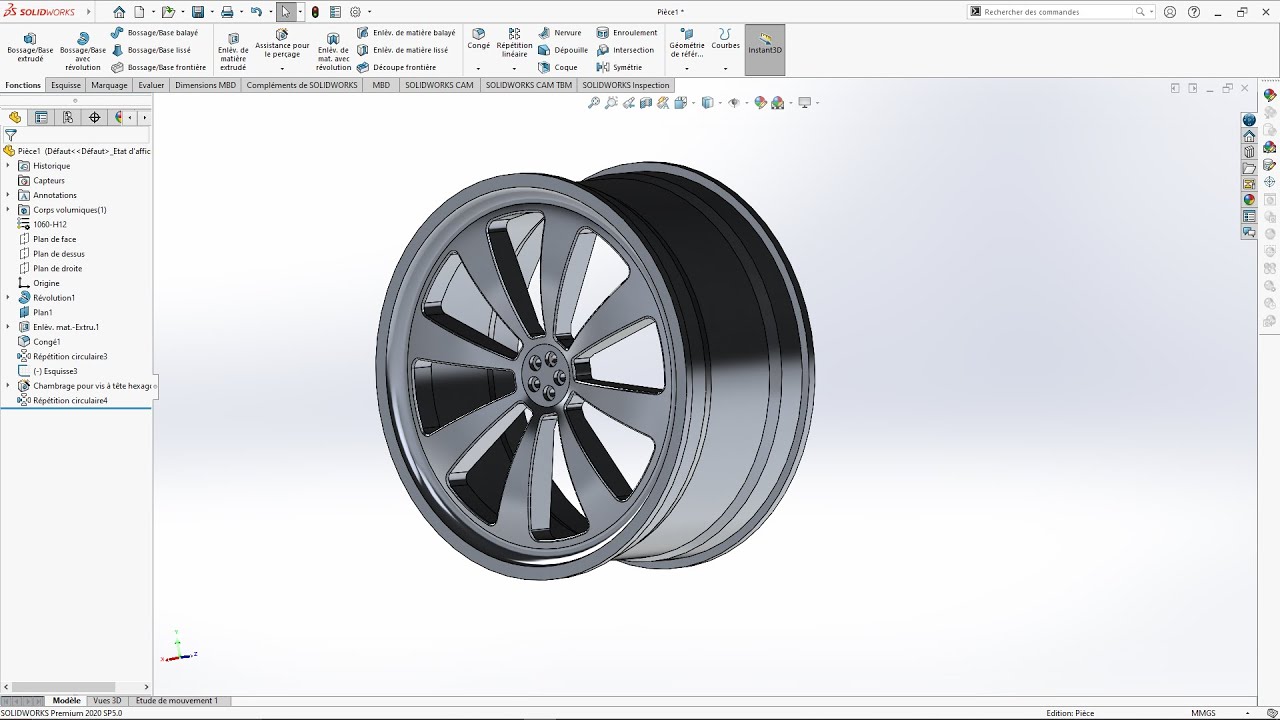Click the Save diskette icon
The height and width of the screenshot is (720, 1280).
[x=198, y=12]
